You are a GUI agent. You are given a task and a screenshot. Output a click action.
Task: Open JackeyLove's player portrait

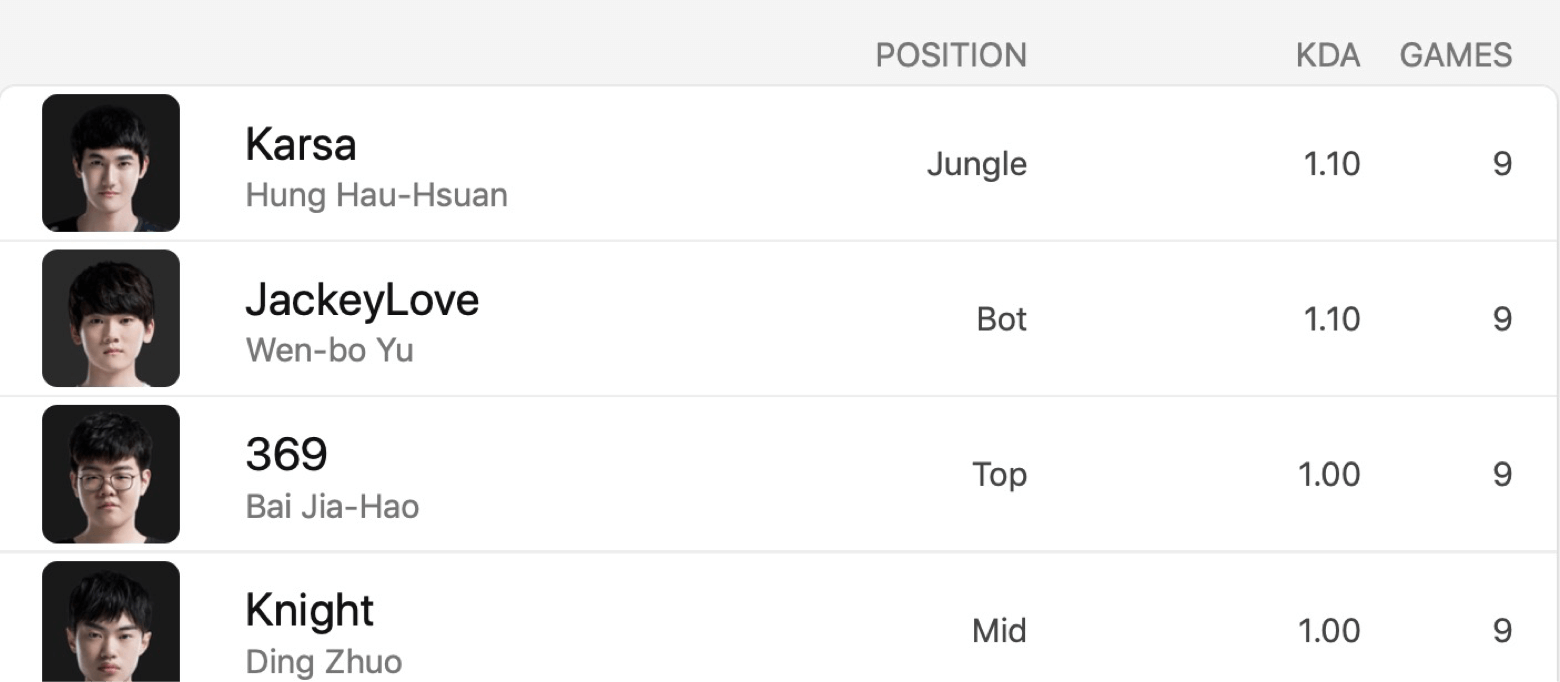(x=111, y=318)
